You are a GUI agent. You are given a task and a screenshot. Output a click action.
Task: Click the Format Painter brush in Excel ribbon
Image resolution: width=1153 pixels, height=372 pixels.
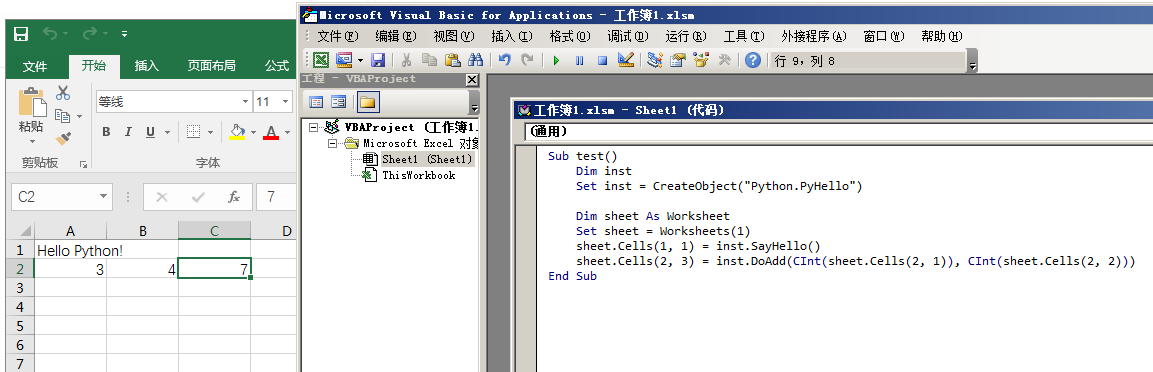[63, 137]
